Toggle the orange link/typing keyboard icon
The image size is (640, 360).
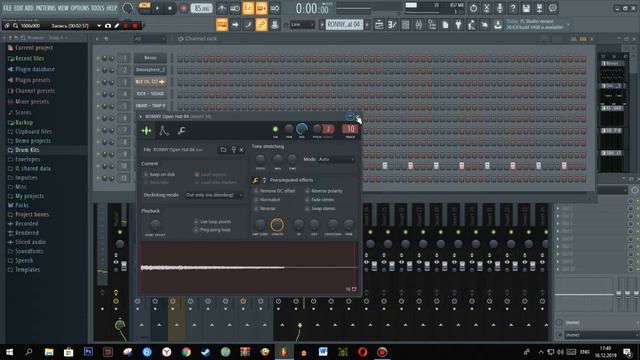261,25
